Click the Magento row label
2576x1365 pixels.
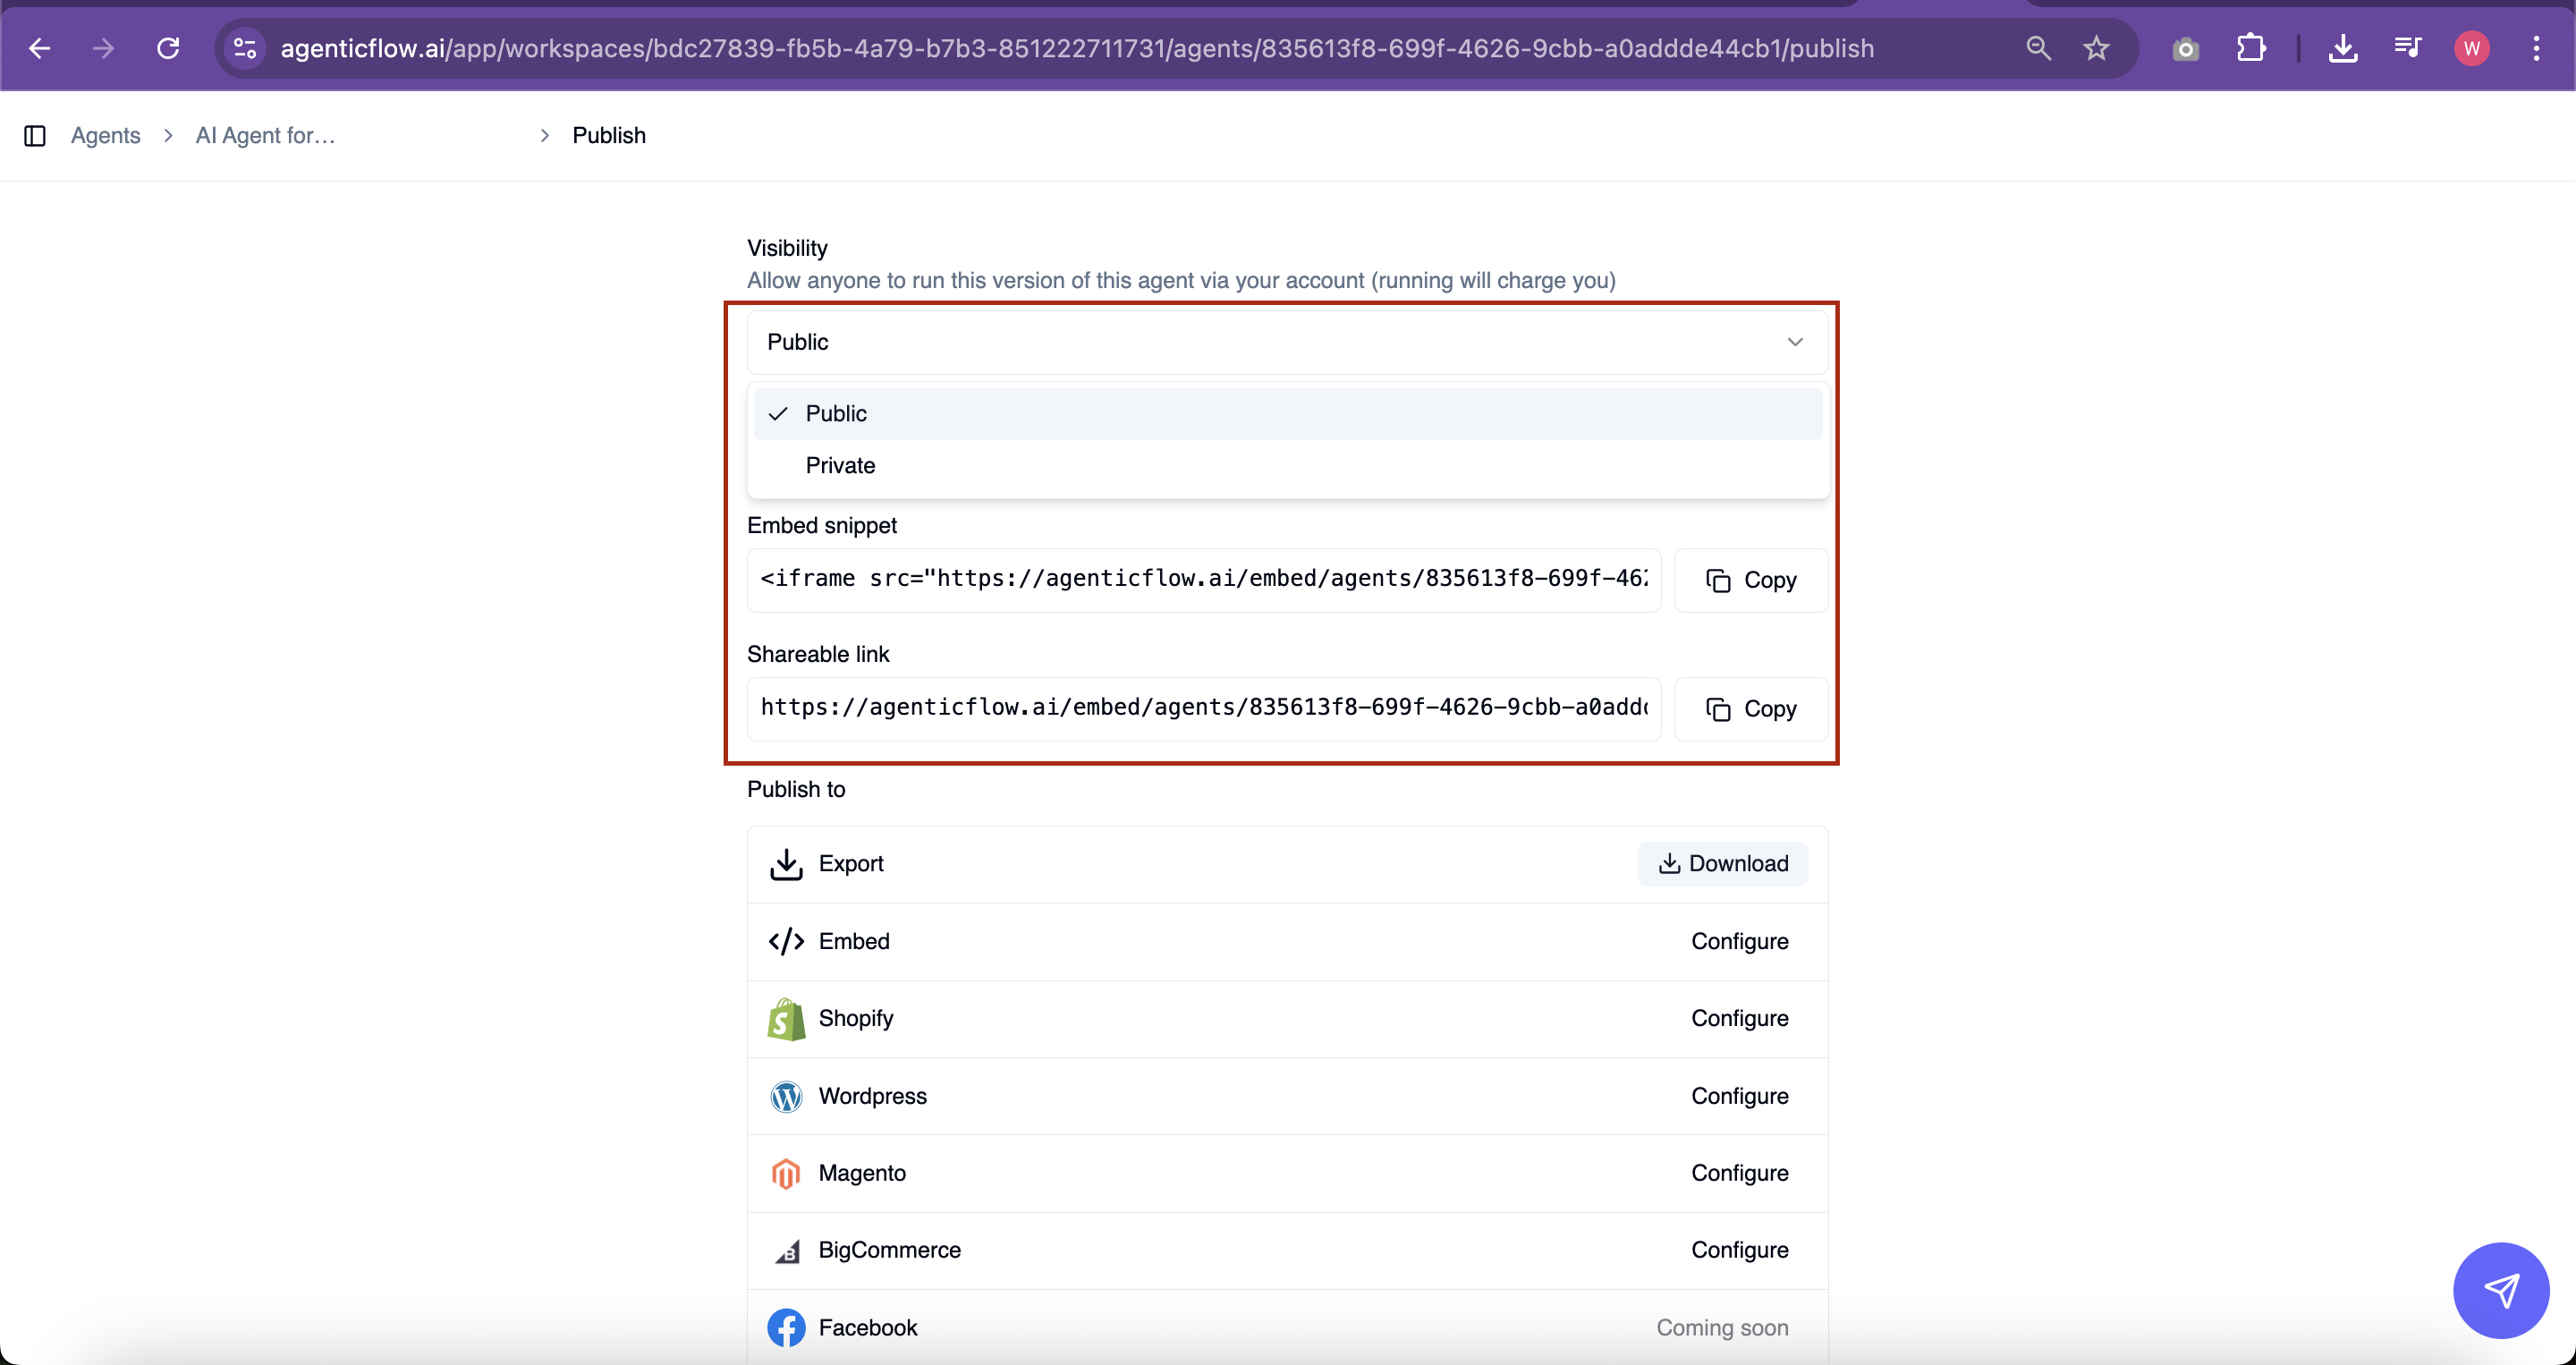pos(862,1173)
